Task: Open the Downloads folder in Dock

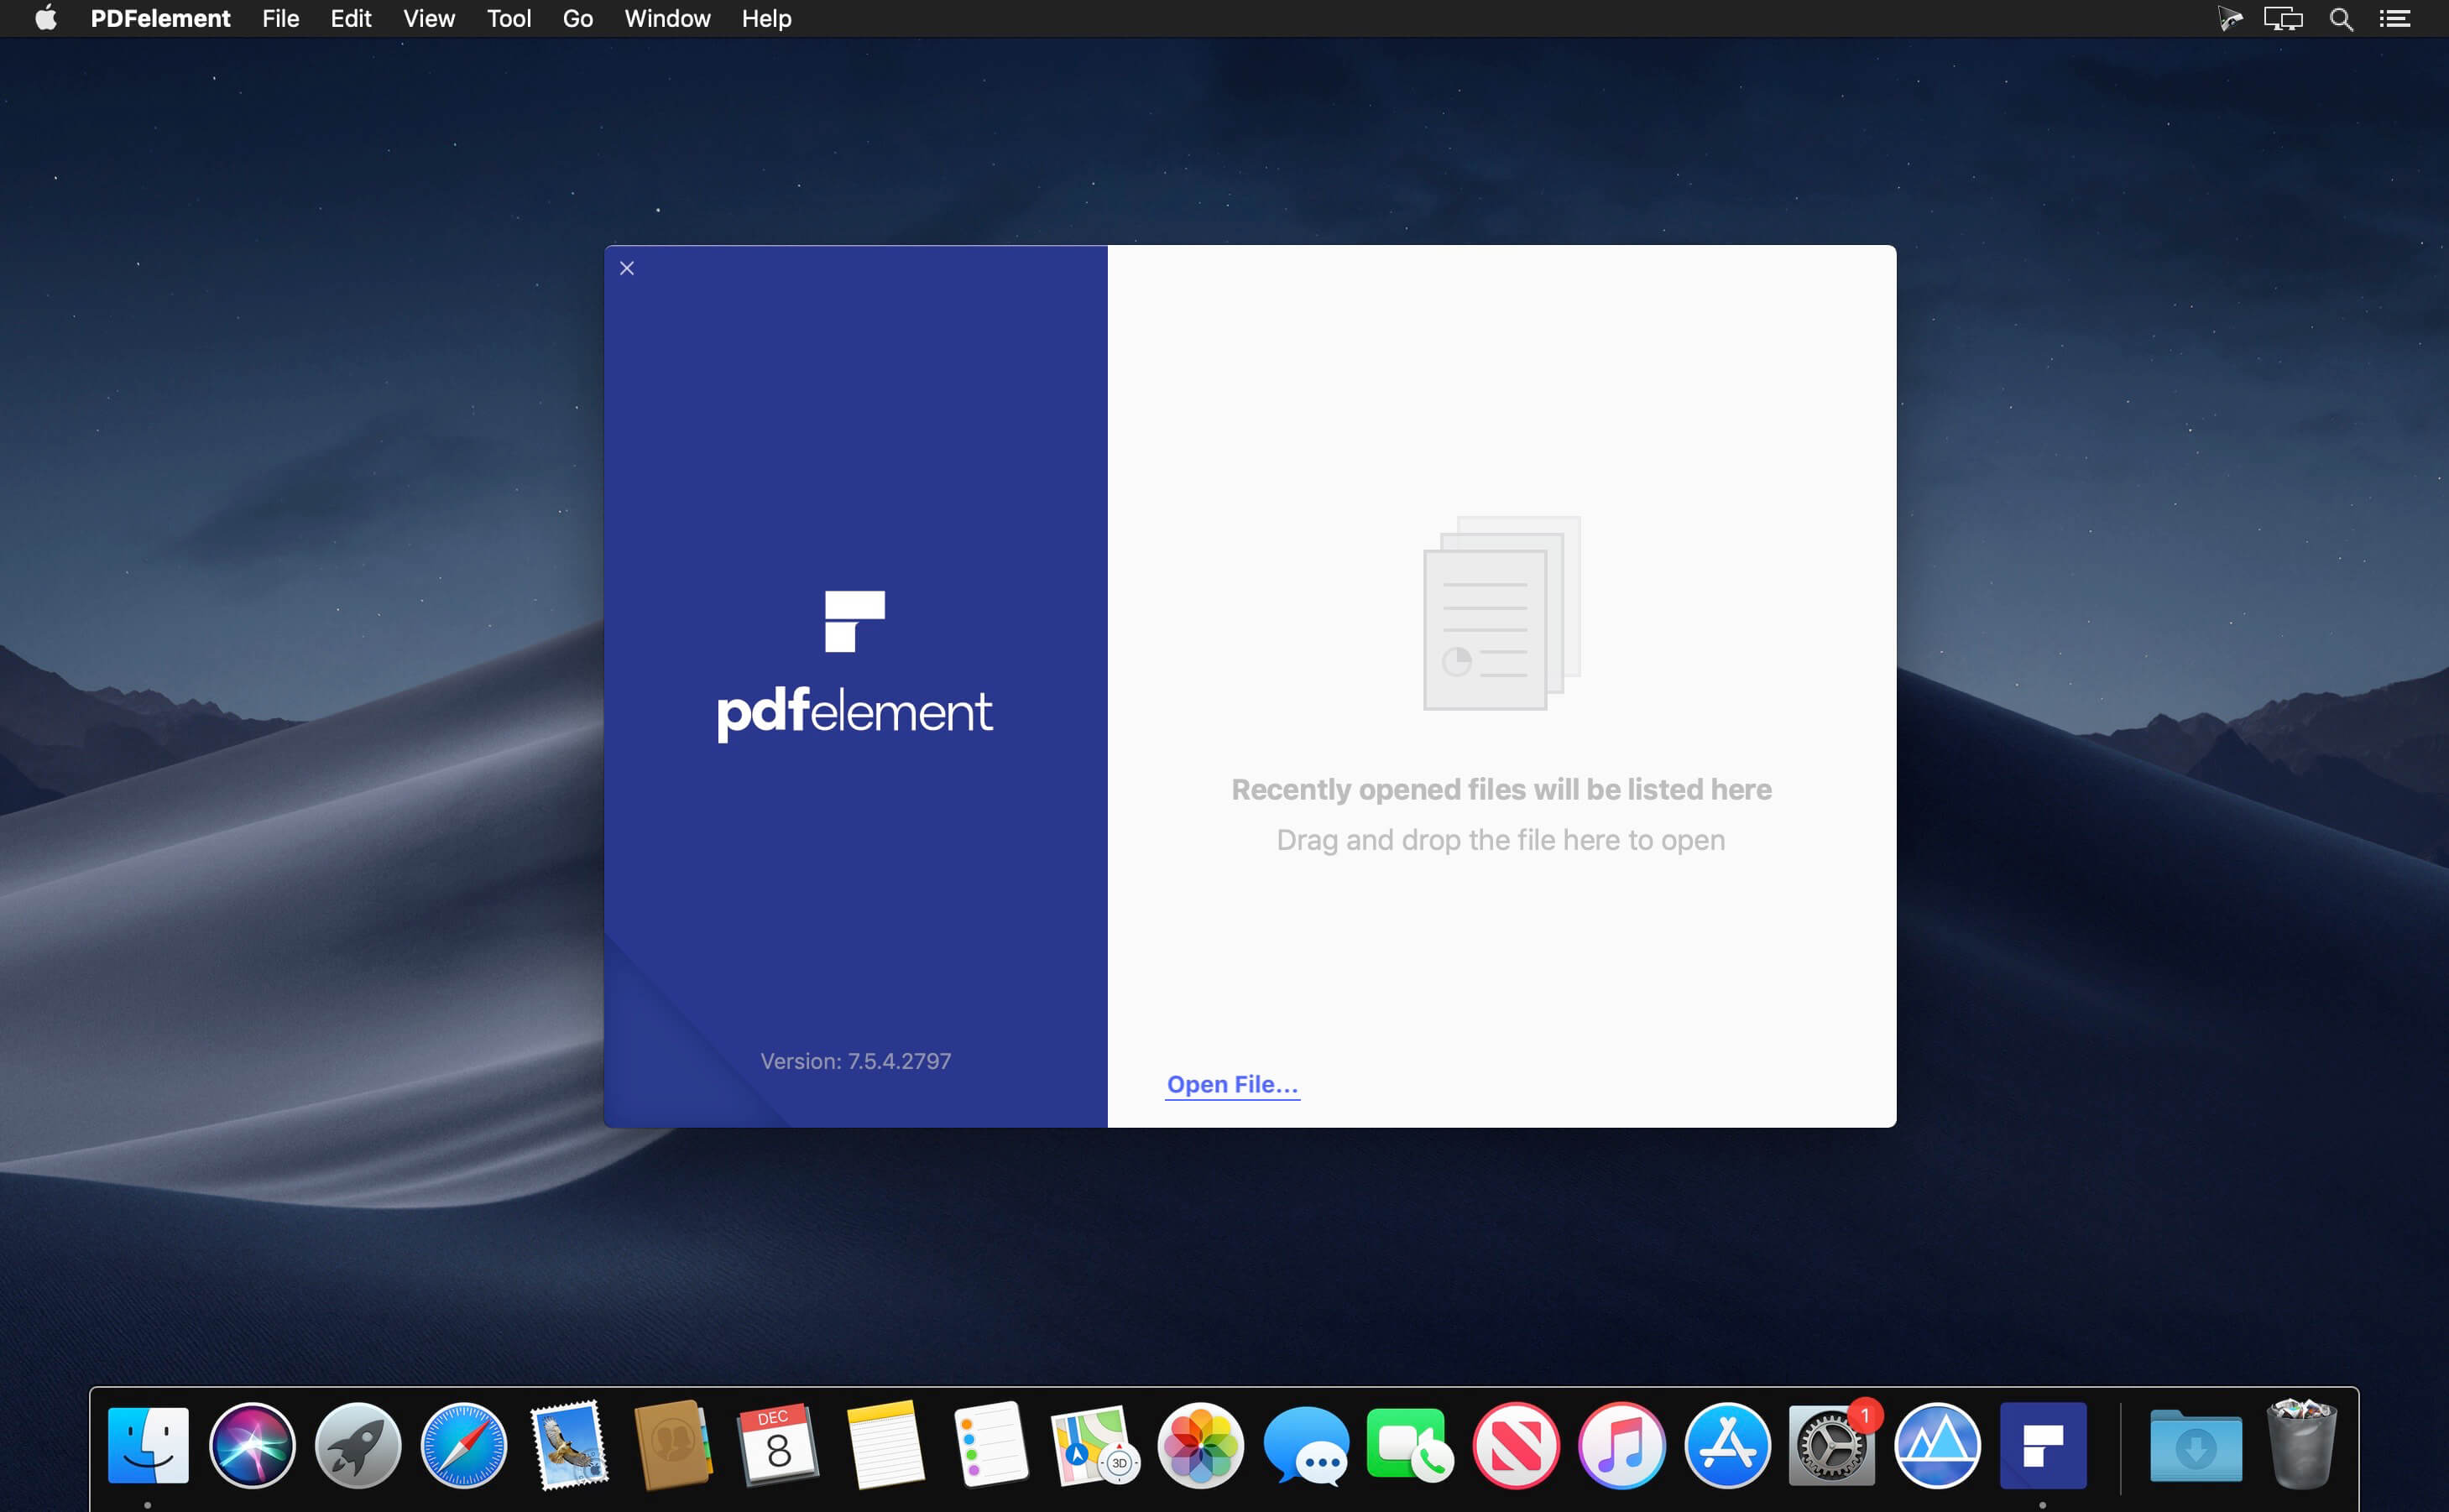Action: (x=2195, y=1445)
